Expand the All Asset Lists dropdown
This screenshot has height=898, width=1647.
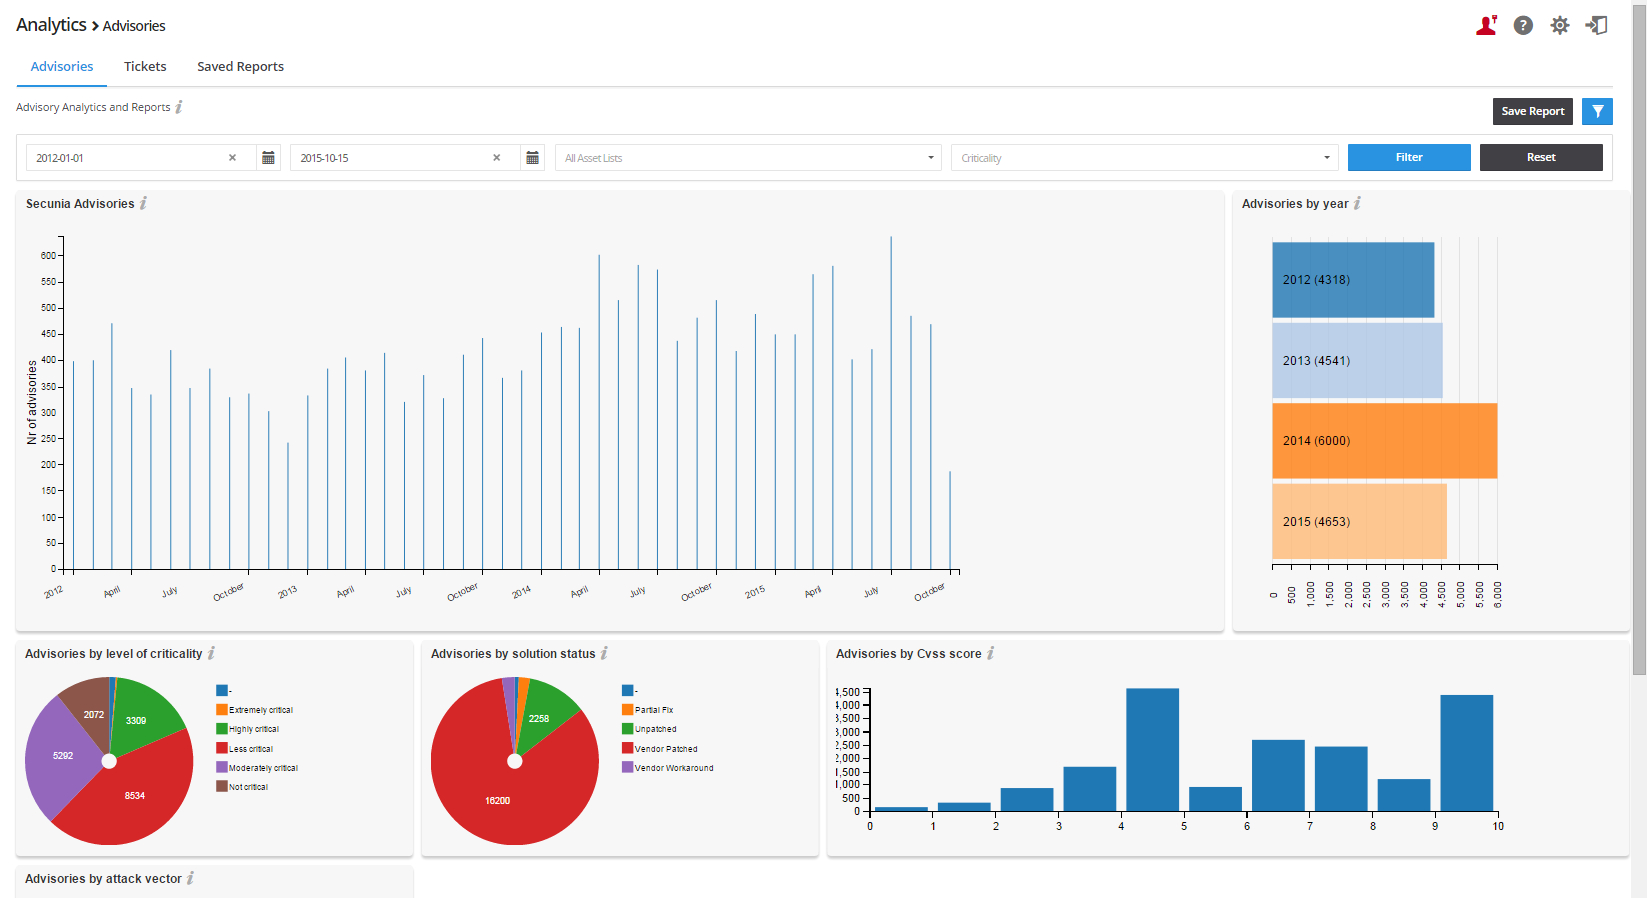click(747, 158)
